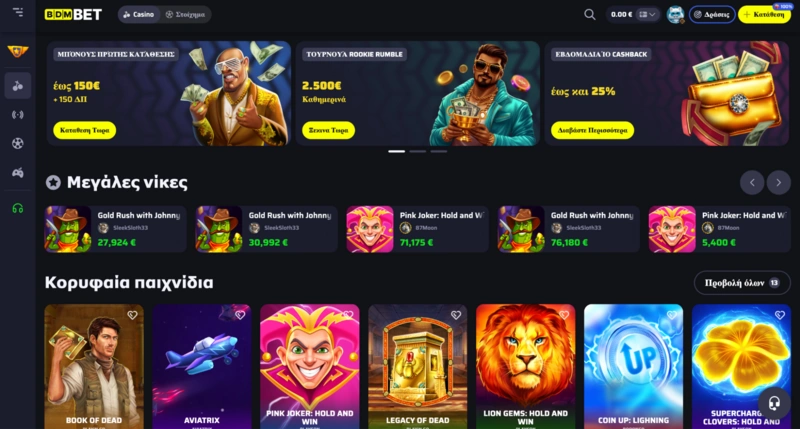Favorite Book of Dead with heart icon
This screenshot has width=800, height=429.
(x=132, y=315)
